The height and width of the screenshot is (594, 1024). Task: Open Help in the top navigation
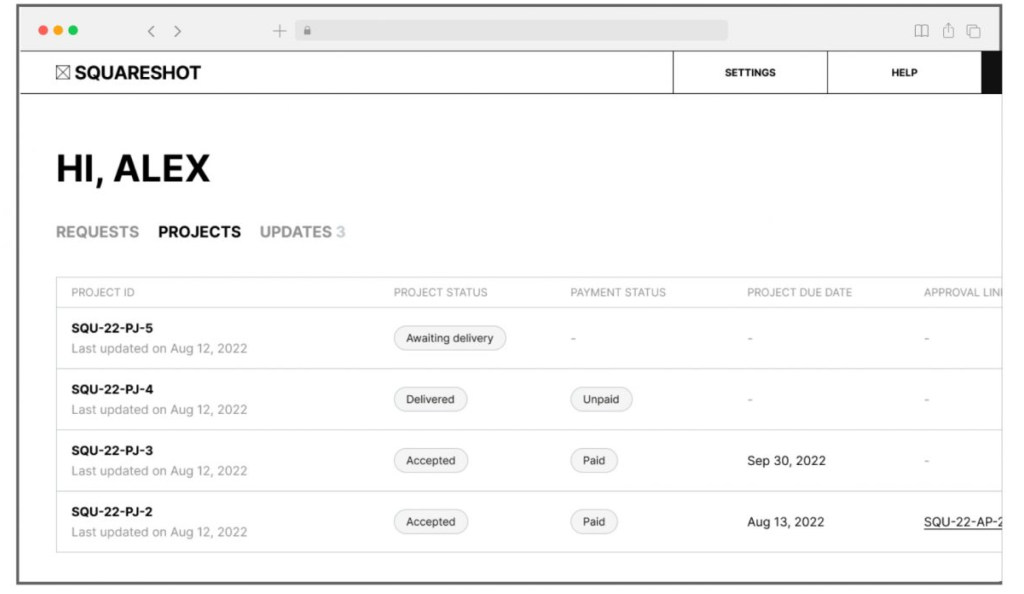click(904, 73)
